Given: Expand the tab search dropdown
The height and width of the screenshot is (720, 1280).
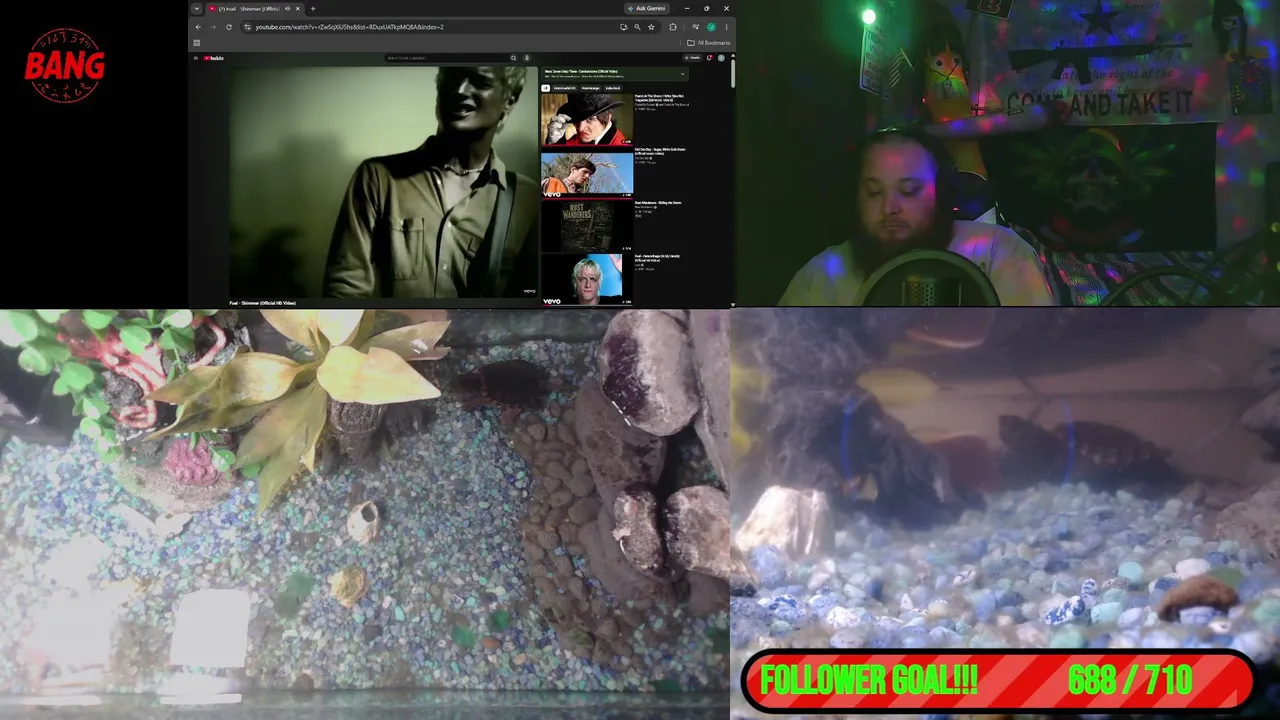Looking at the screenshot, I should coord(197,9).
